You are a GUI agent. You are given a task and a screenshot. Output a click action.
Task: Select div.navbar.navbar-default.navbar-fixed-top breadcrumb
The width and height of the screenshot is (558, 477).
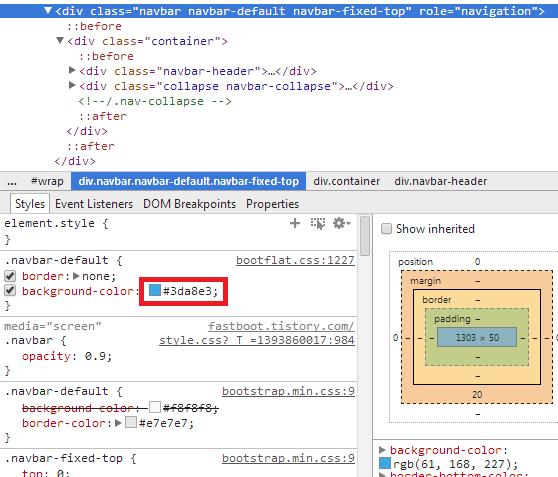pyautogui.click(x=189, y=181)
